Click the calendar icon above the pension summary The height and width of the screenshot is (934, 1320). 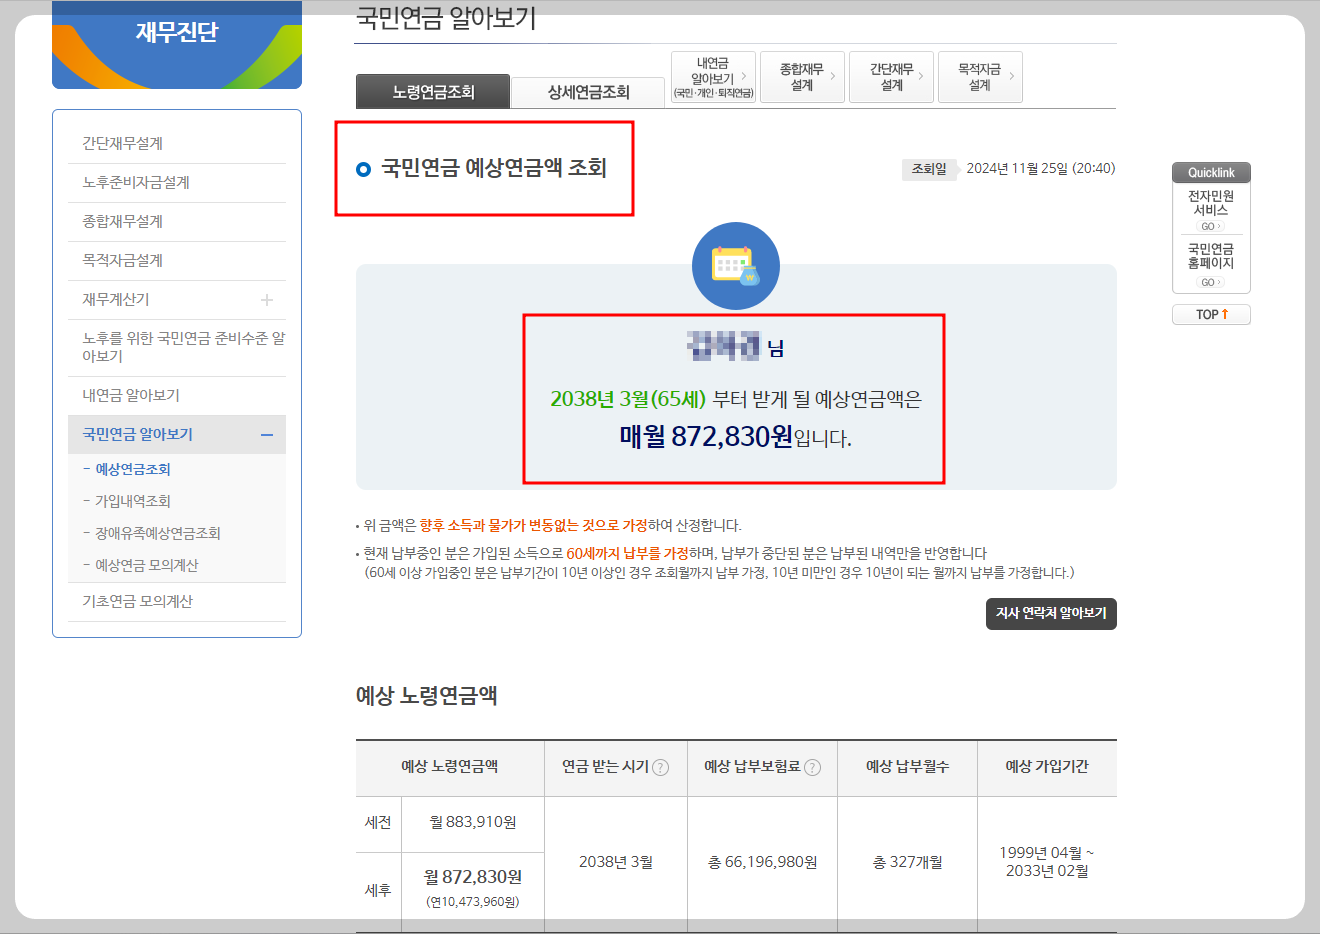(x=736, y=265)
